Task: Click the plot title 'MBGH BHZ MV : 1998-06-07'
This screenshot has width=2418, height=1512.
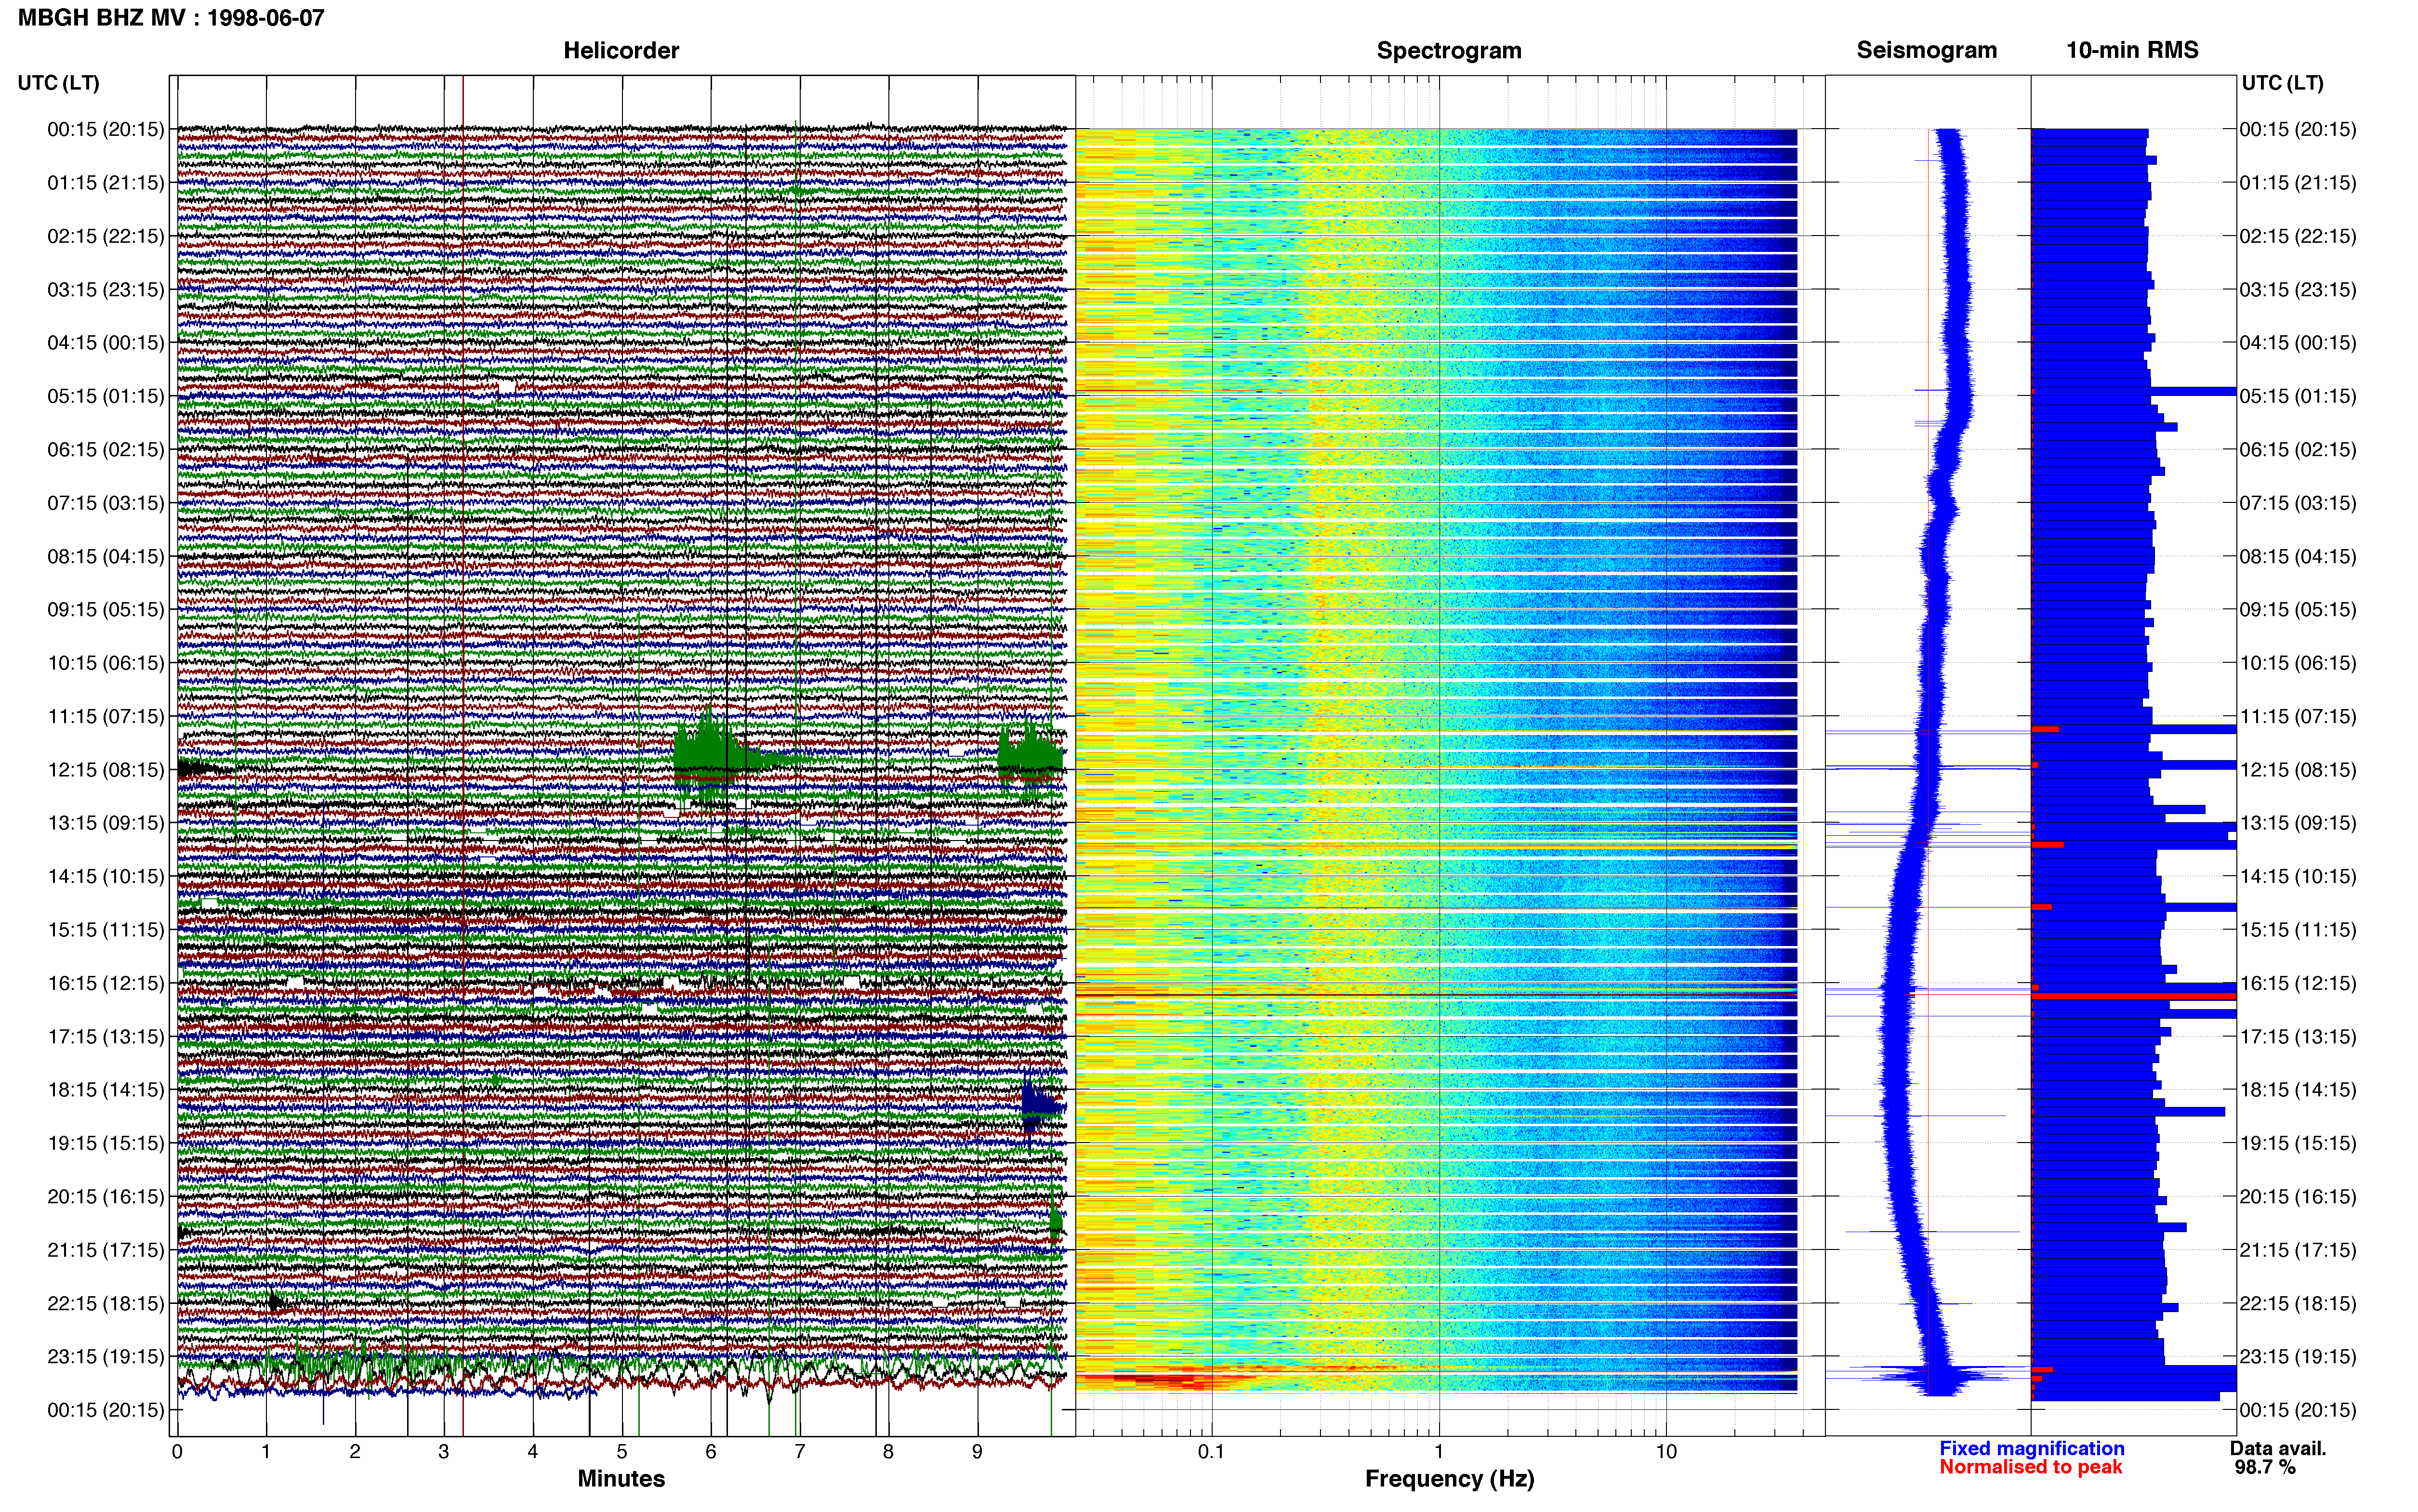Action: click(x=171, y=17)
